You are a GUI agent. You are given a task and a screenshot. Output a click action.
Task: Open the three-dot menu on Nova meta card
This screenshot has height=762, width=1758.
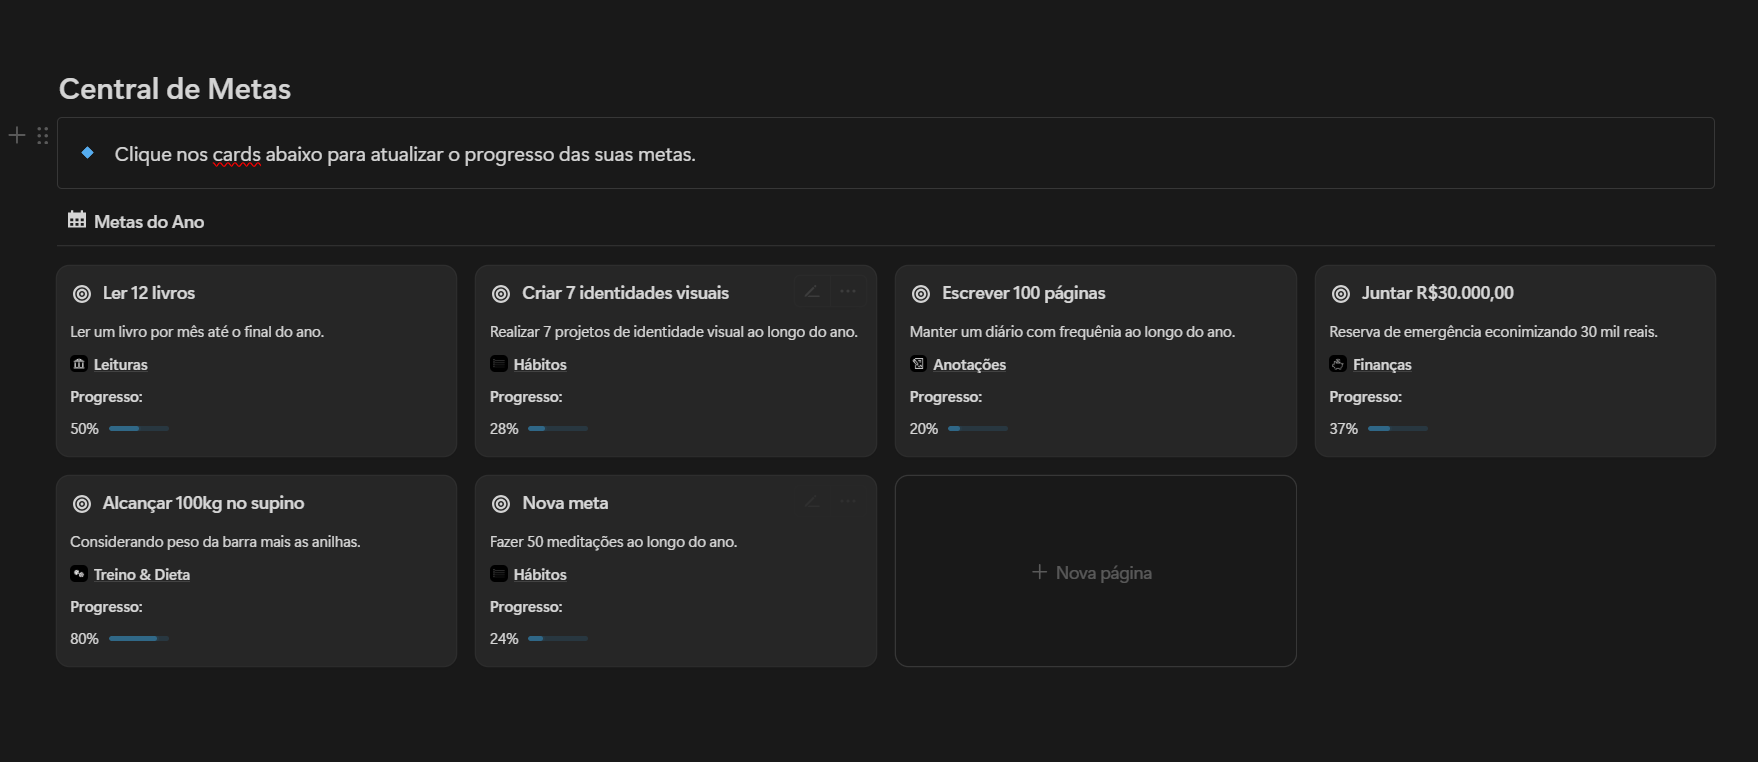[x=848, y=501]
